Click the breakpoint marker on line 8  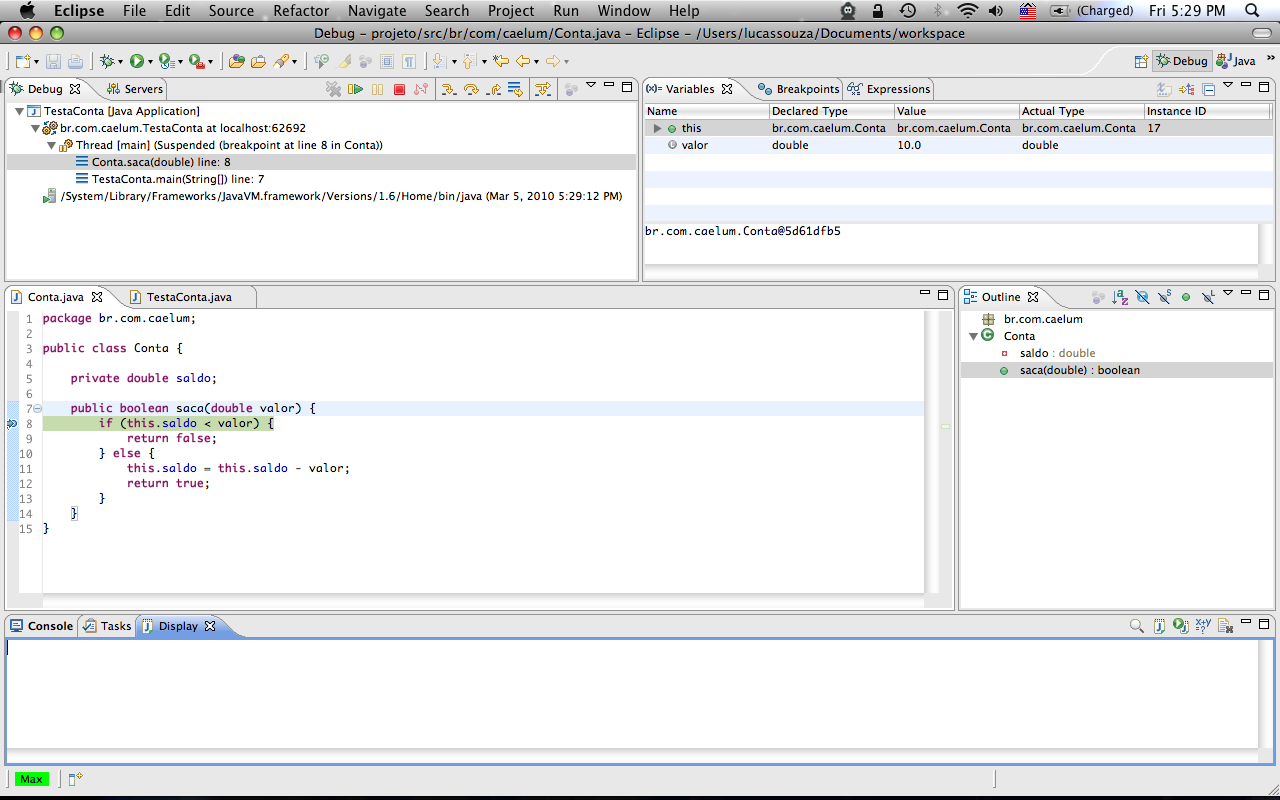coord(12,424)
